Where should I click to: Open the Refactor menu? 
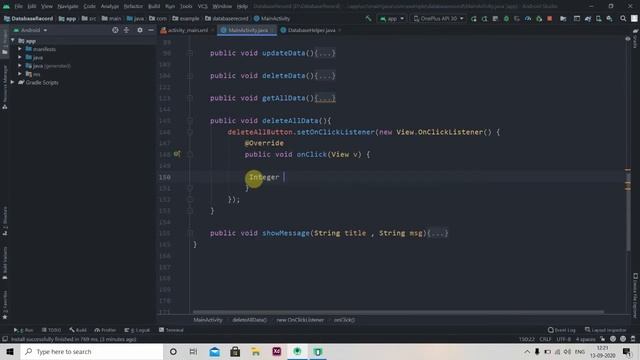pyautogui.click(x=133, y=6)
